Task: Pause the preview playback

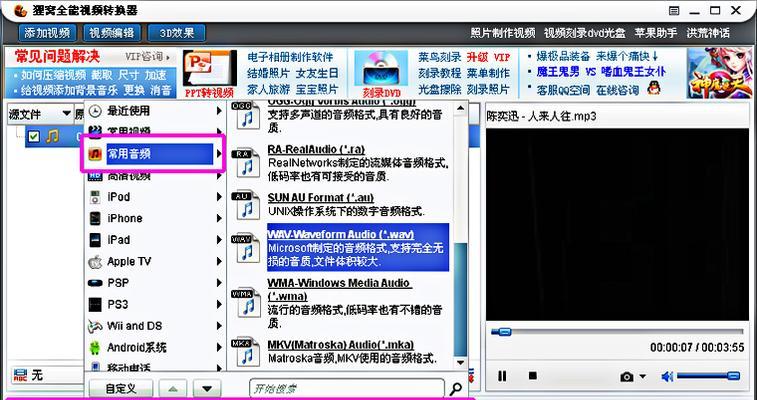Action: (503, 376)
